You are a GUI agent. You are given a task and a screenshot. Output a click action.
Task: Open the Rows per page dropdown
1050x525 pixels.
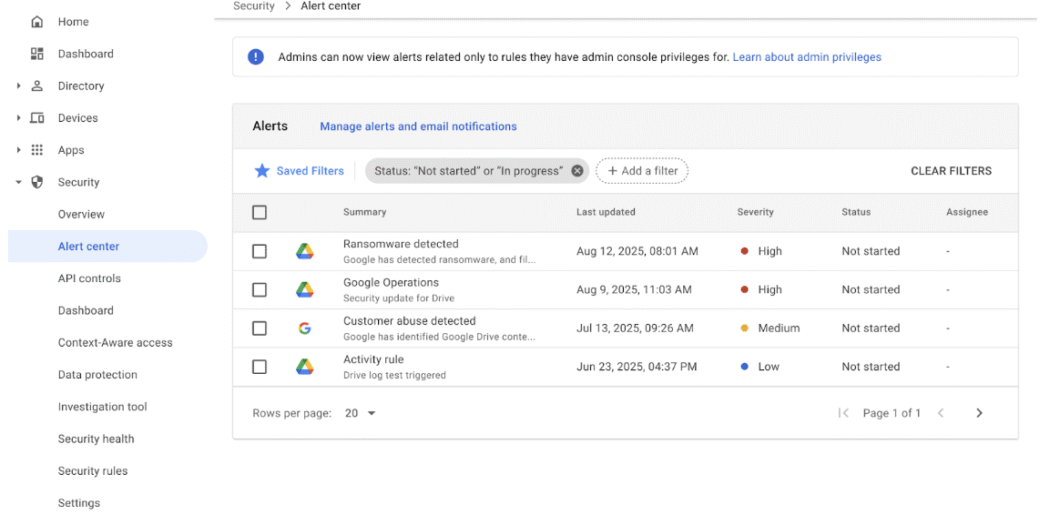point(361,413)
